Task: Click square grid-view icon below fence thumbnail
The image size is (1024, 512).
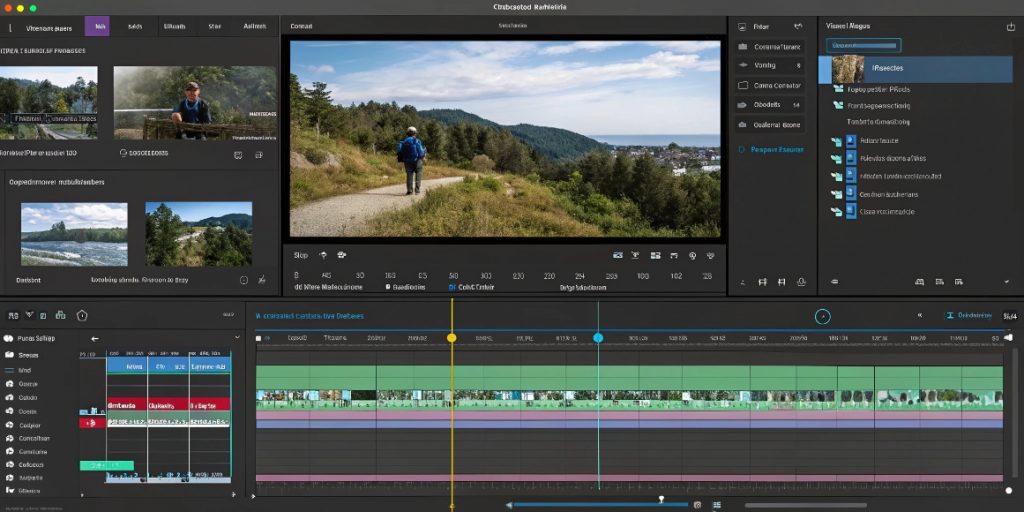Action: [x=238, y=155]
